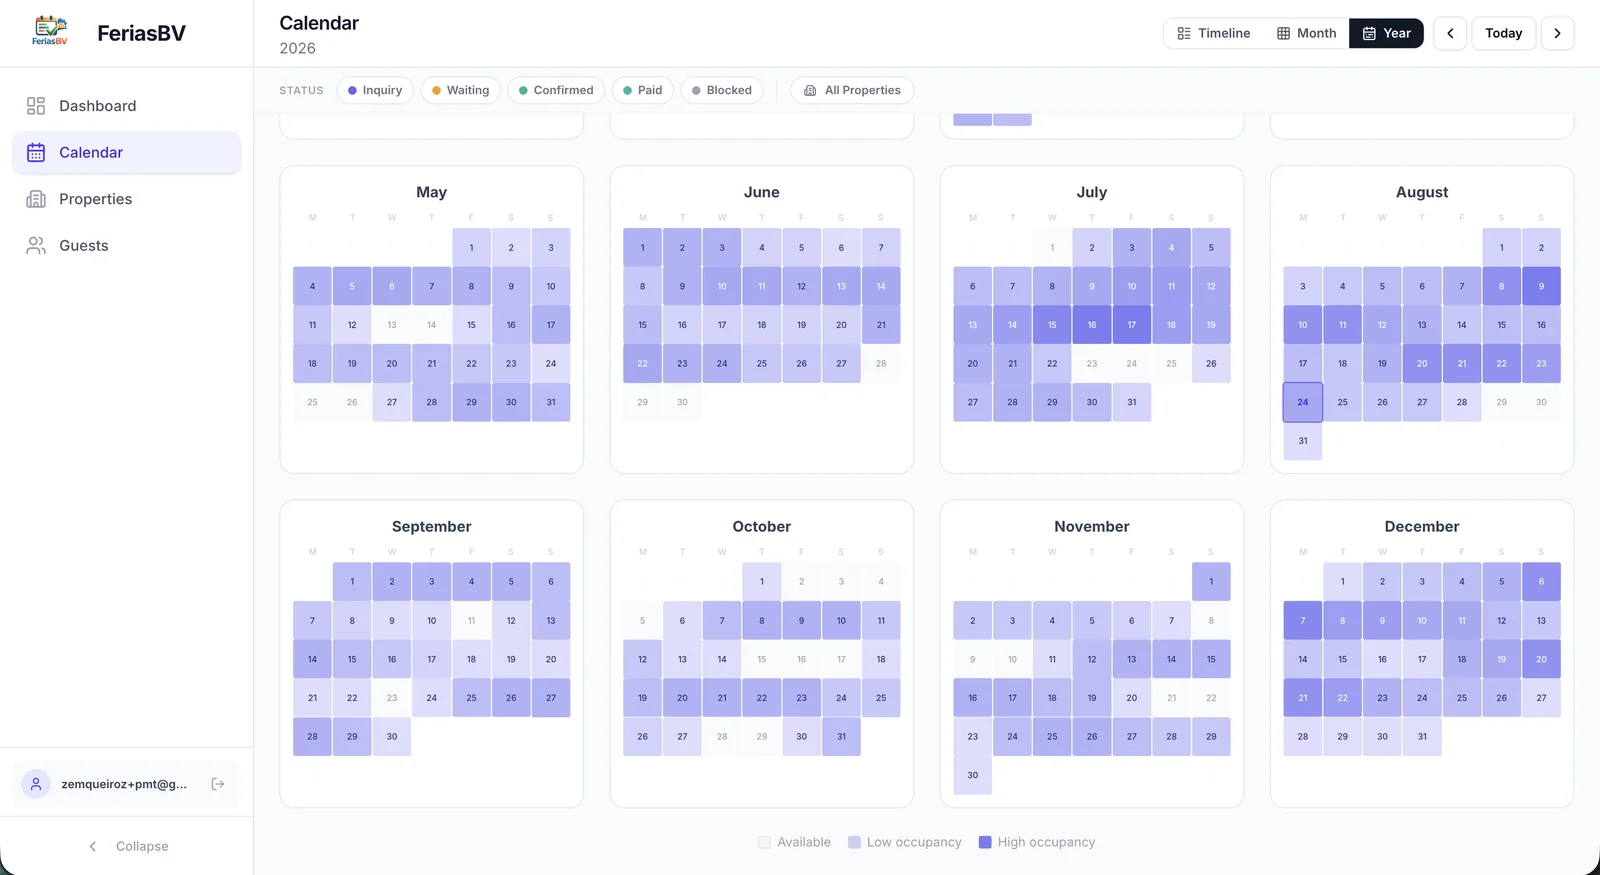The height and width of the screenshot is (875, 1600).
Task: Open Properties from the sidebar
Action: 126,199
